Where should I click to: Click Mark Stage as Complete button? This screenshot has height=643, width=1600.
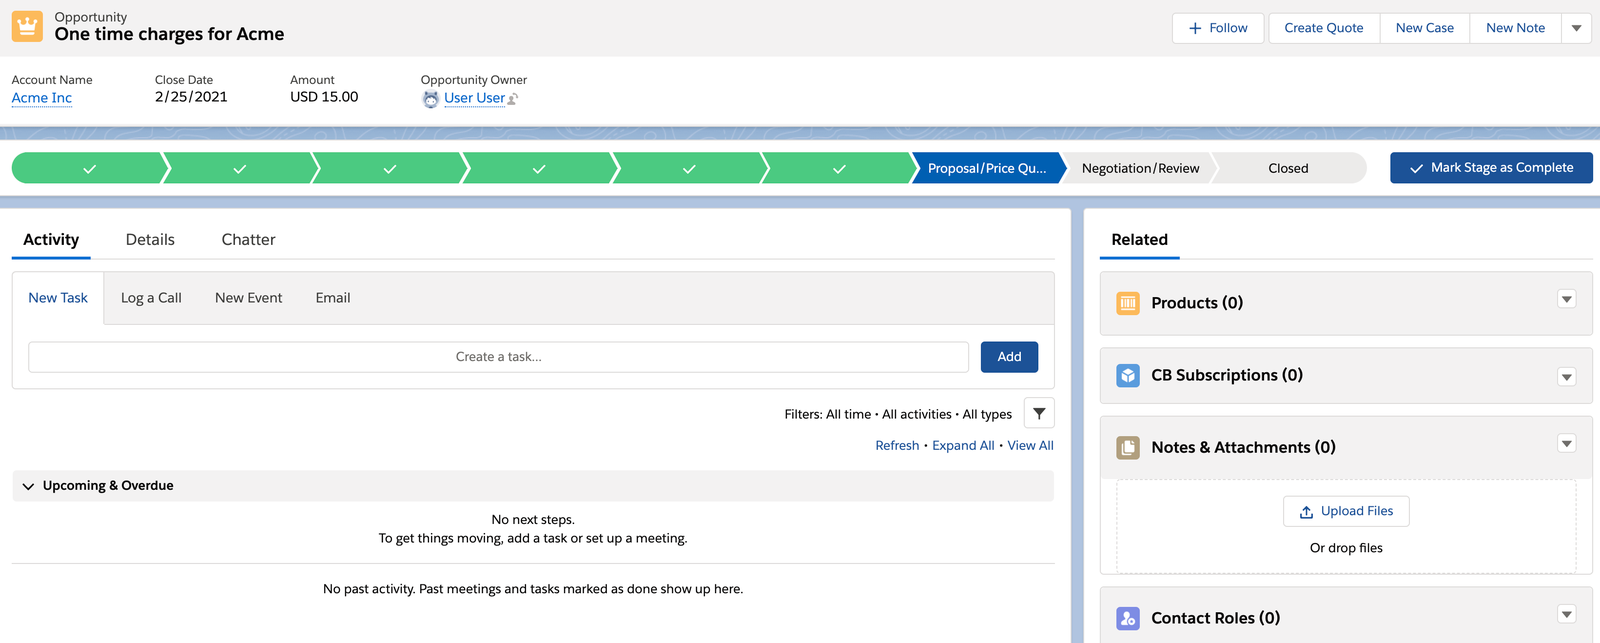click(1491, 168)
